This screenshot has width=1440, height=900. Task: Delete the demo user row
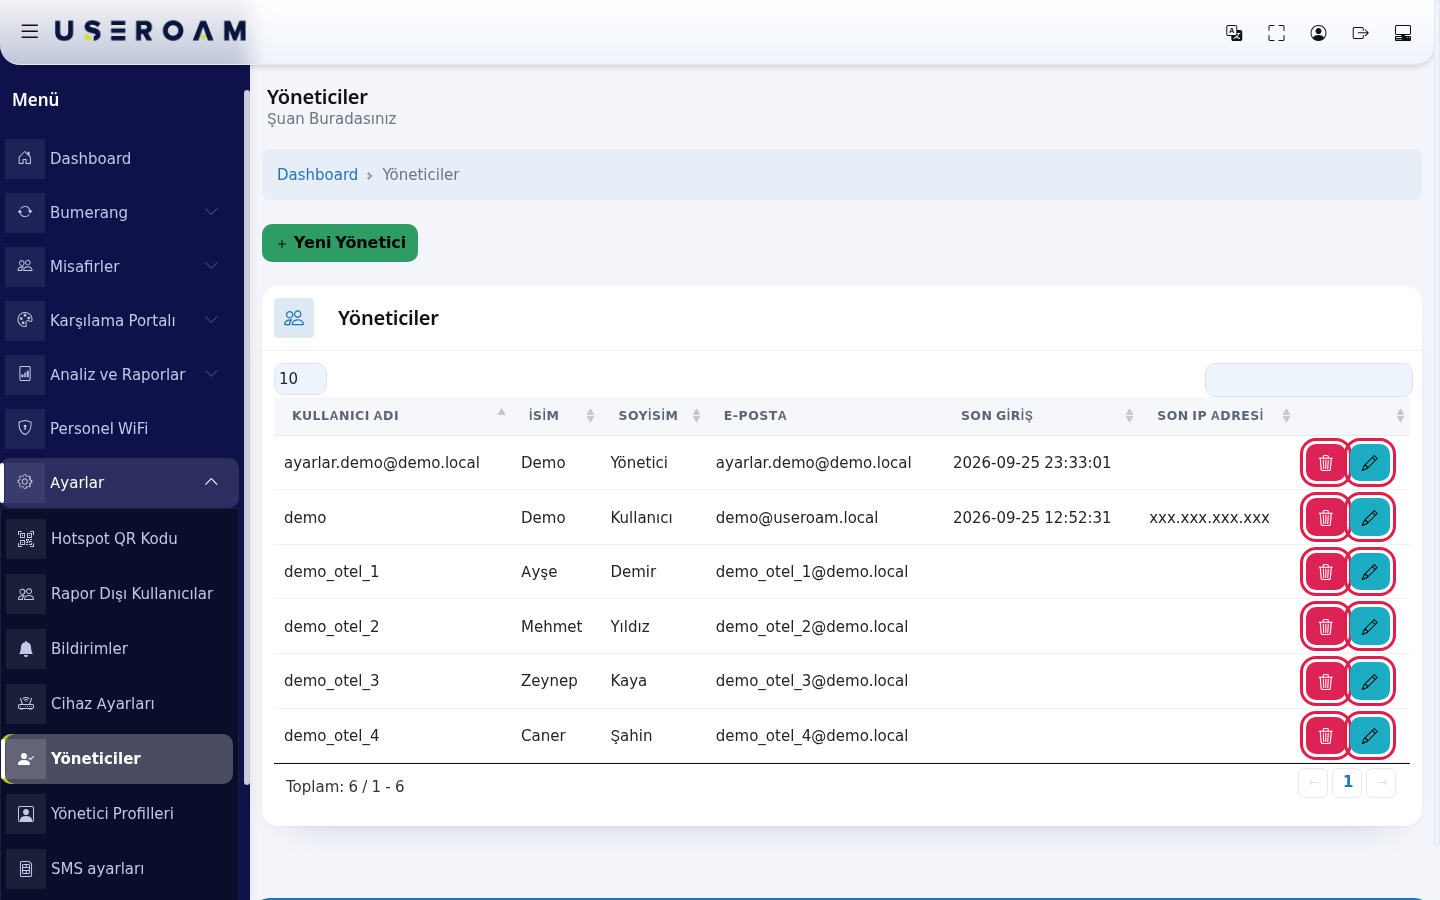tap(1325, 518)
